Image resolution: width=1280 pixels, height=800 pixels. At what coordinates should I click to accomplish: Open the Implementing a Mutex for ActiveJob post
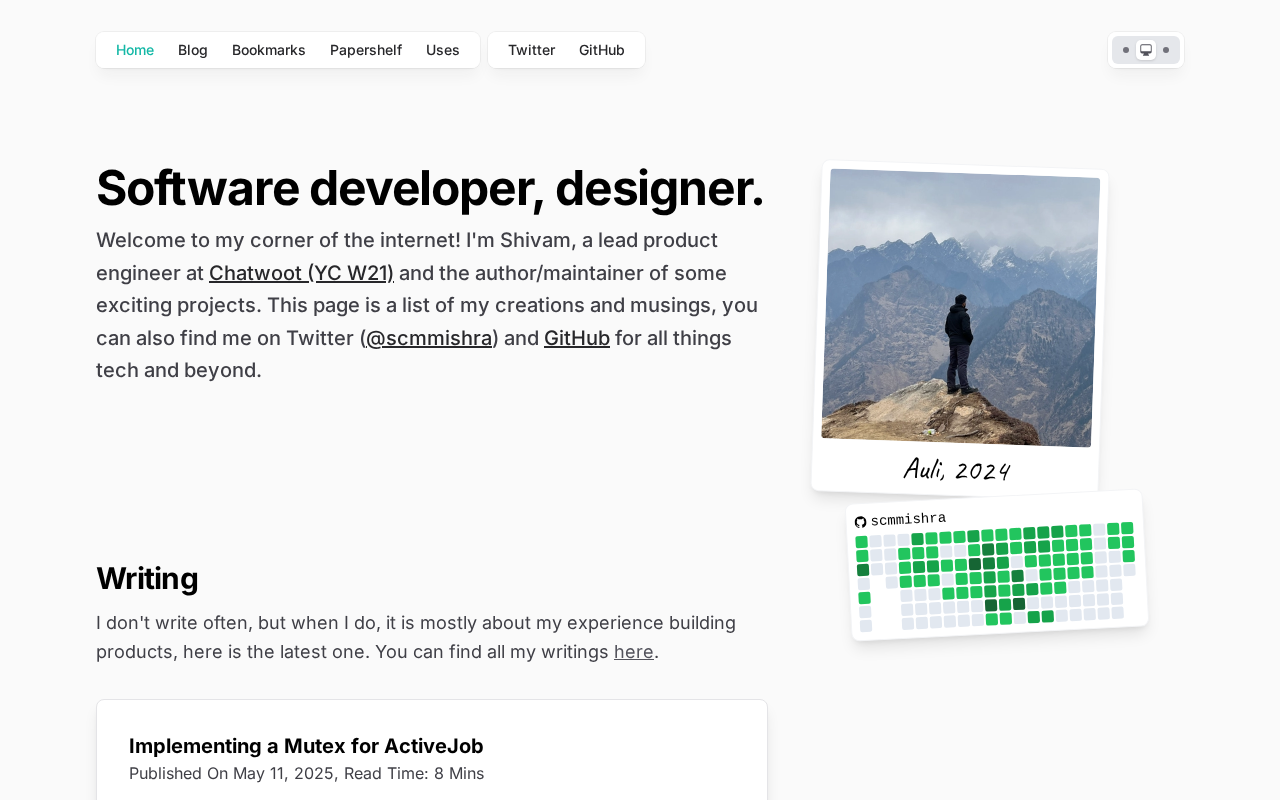pos(306,746)
